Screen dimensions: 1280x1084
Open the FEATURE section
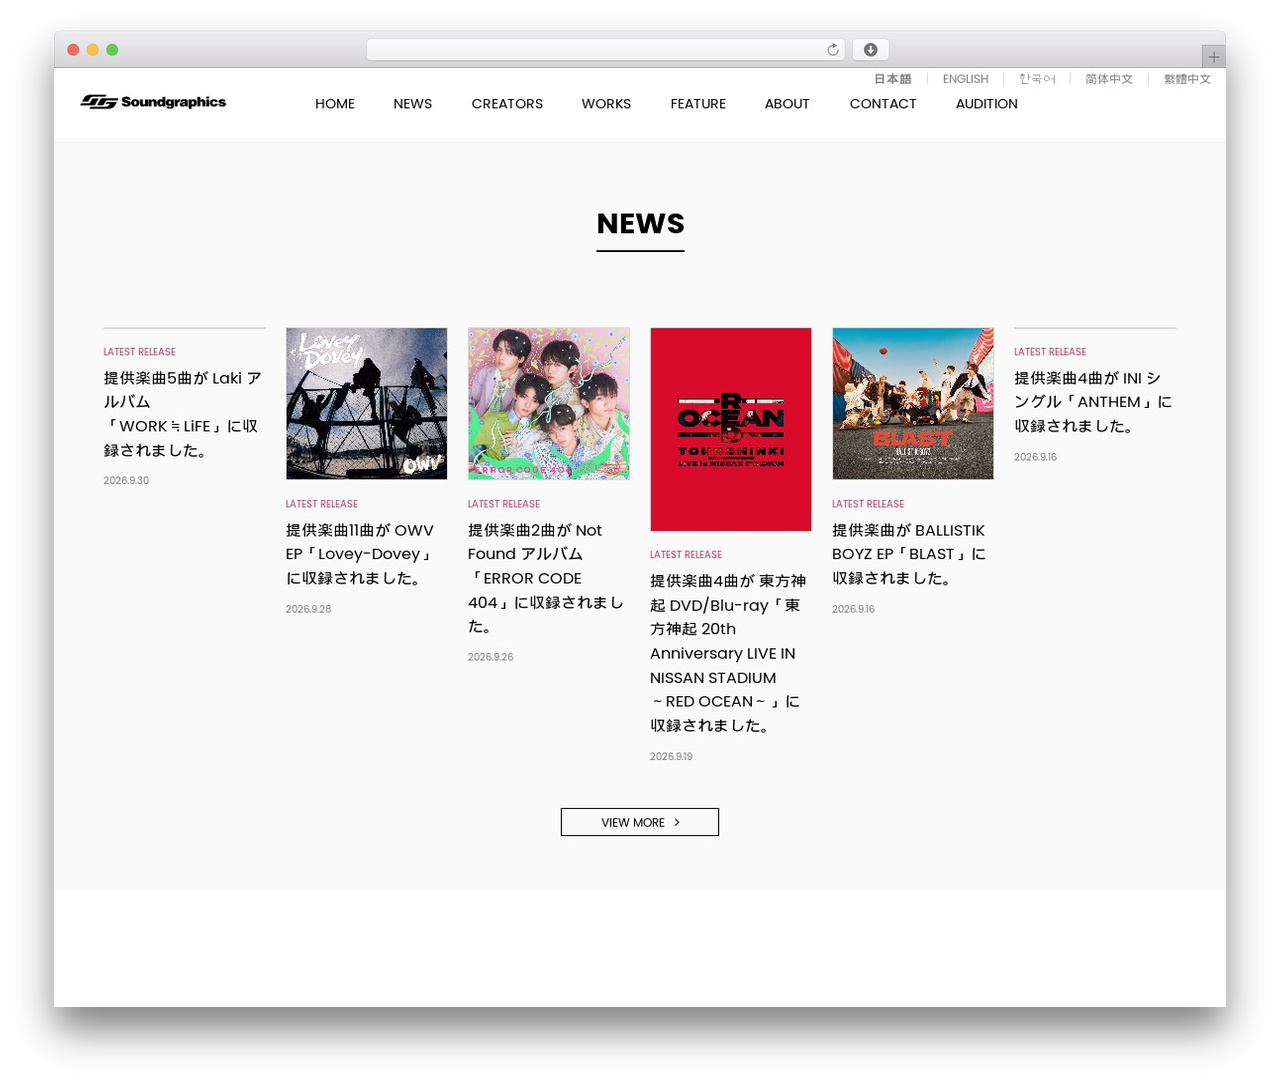(x=698, y=104)
